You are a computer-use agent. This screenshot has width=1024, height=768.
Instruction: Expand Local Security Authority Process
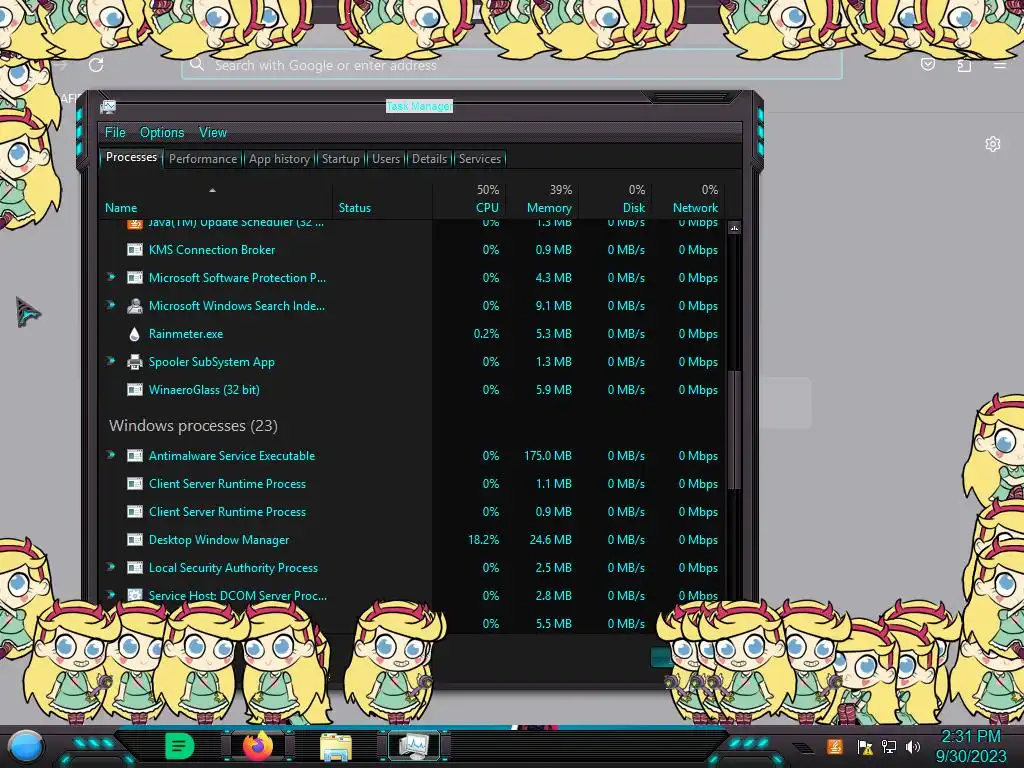click(x=111, y=568)
